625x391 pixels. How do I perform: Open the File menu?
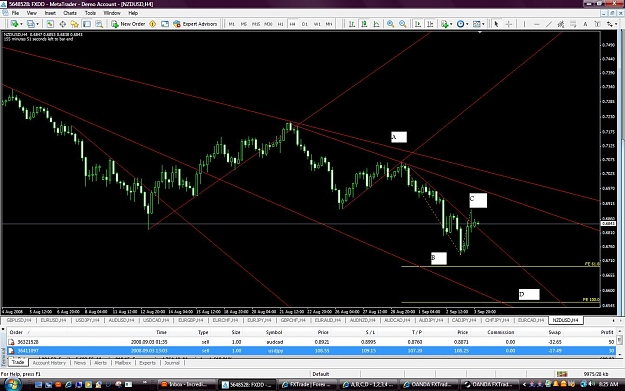15,13
